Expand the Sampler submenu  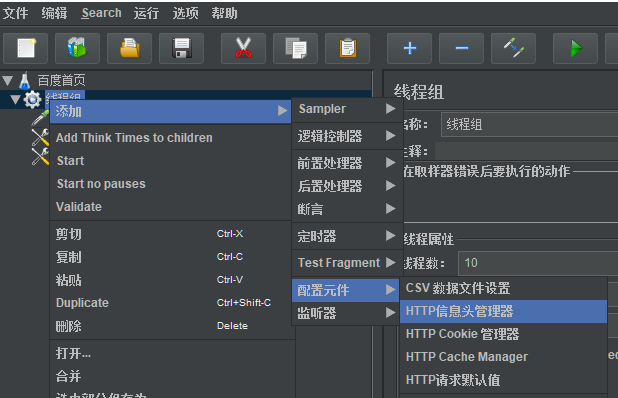347,109
